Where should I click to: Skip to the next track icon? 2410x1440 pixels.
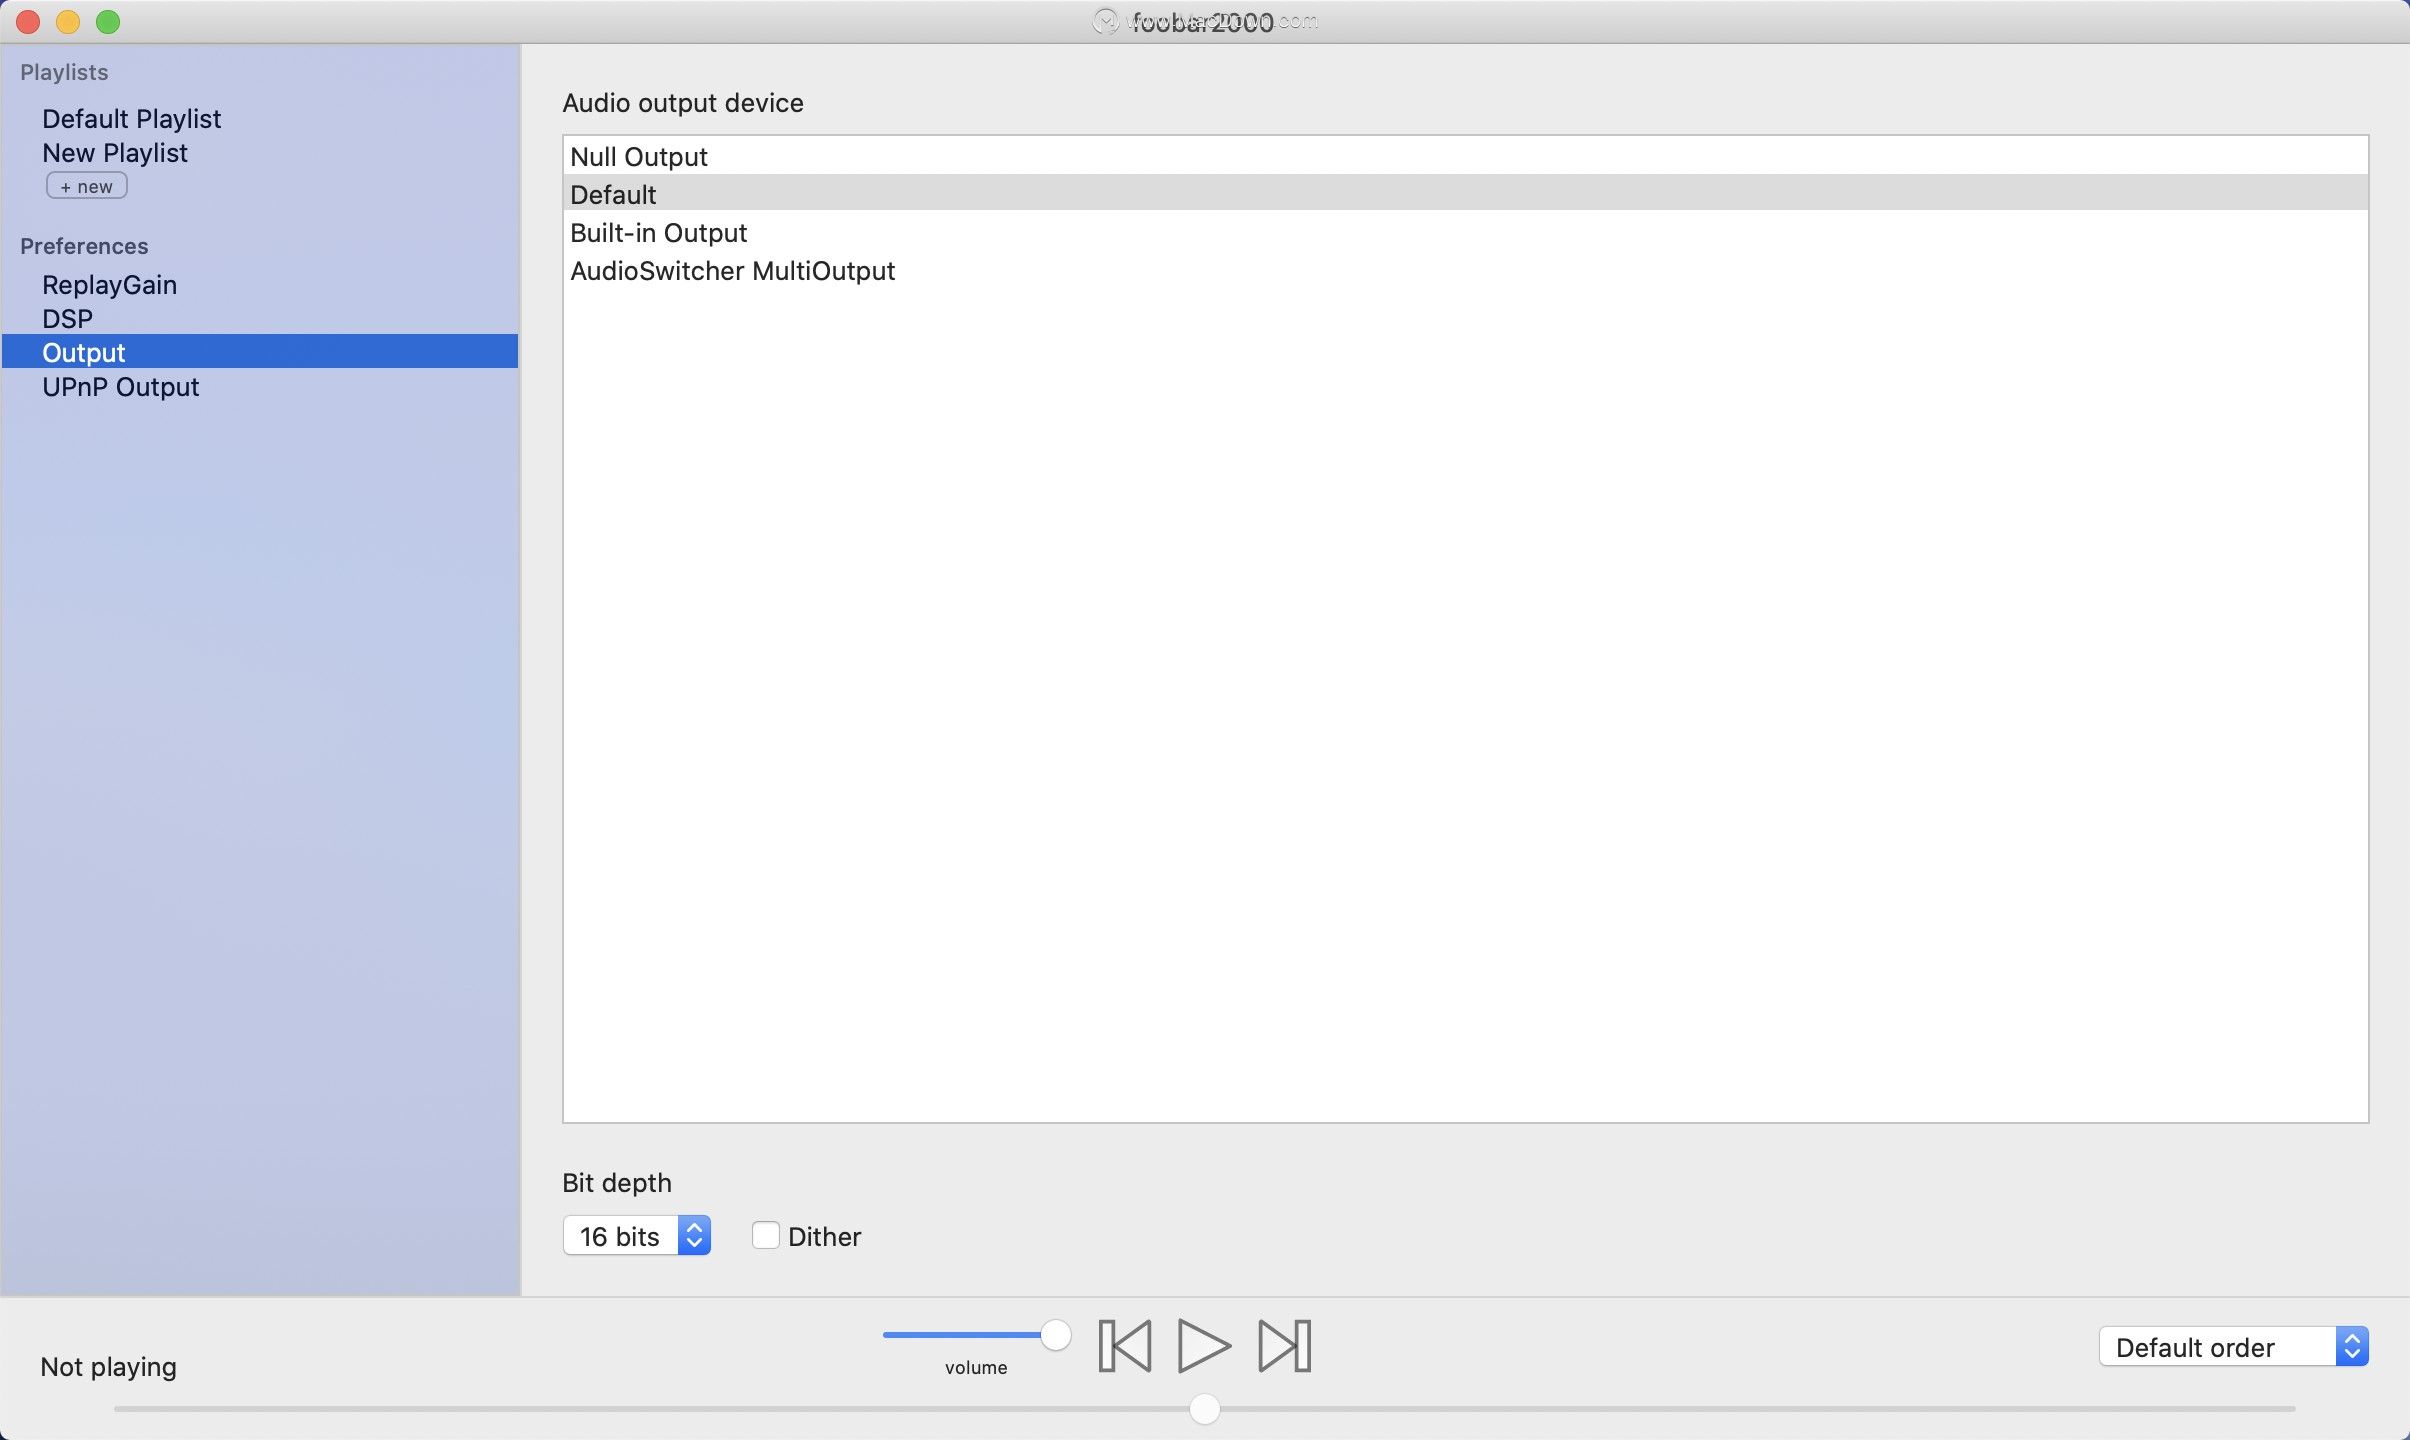pyautogui.click(x=1284, y=1345)
